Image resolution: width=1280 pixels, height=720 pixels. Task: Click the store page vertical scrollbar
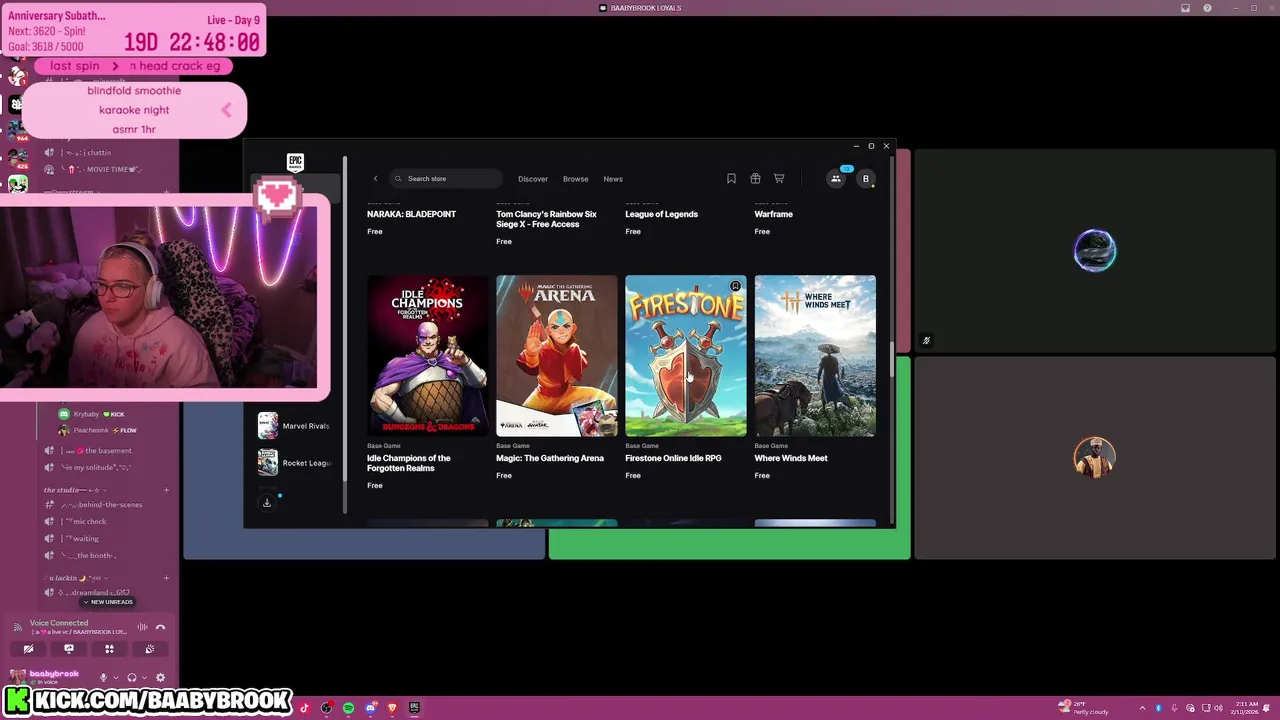[891, 359]
